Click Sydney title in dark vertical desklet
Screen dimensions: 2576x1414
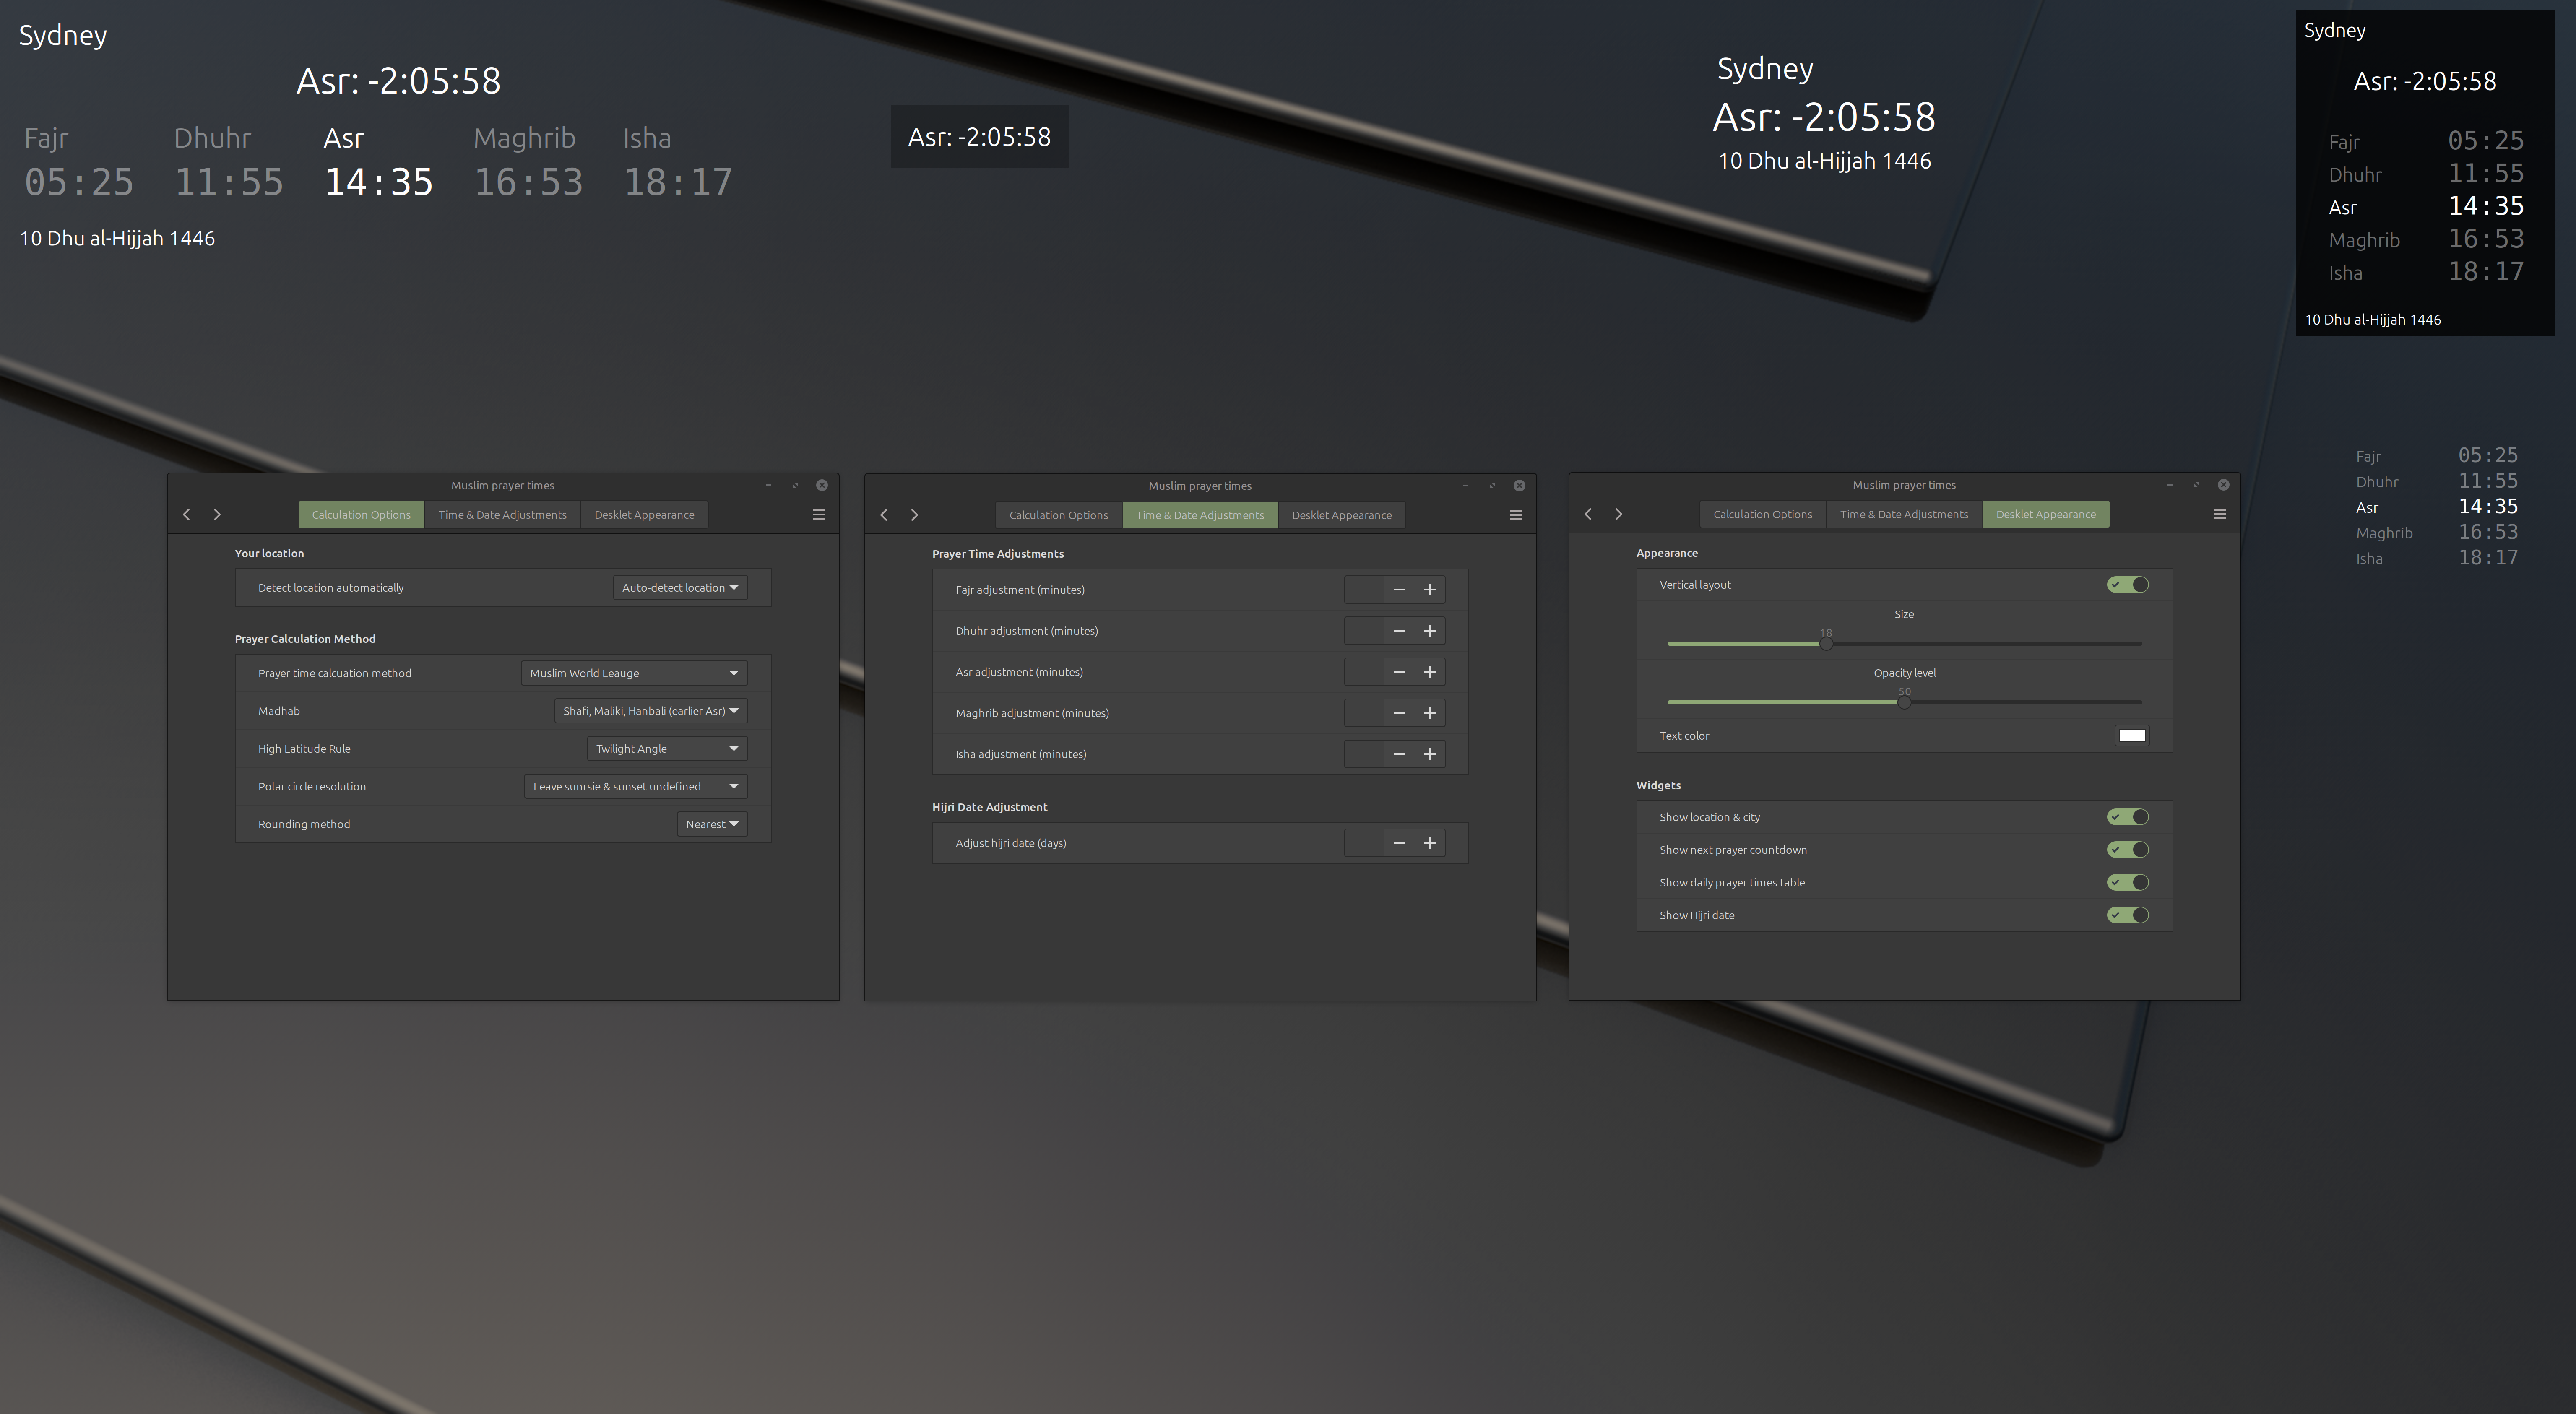(2334, 30)
